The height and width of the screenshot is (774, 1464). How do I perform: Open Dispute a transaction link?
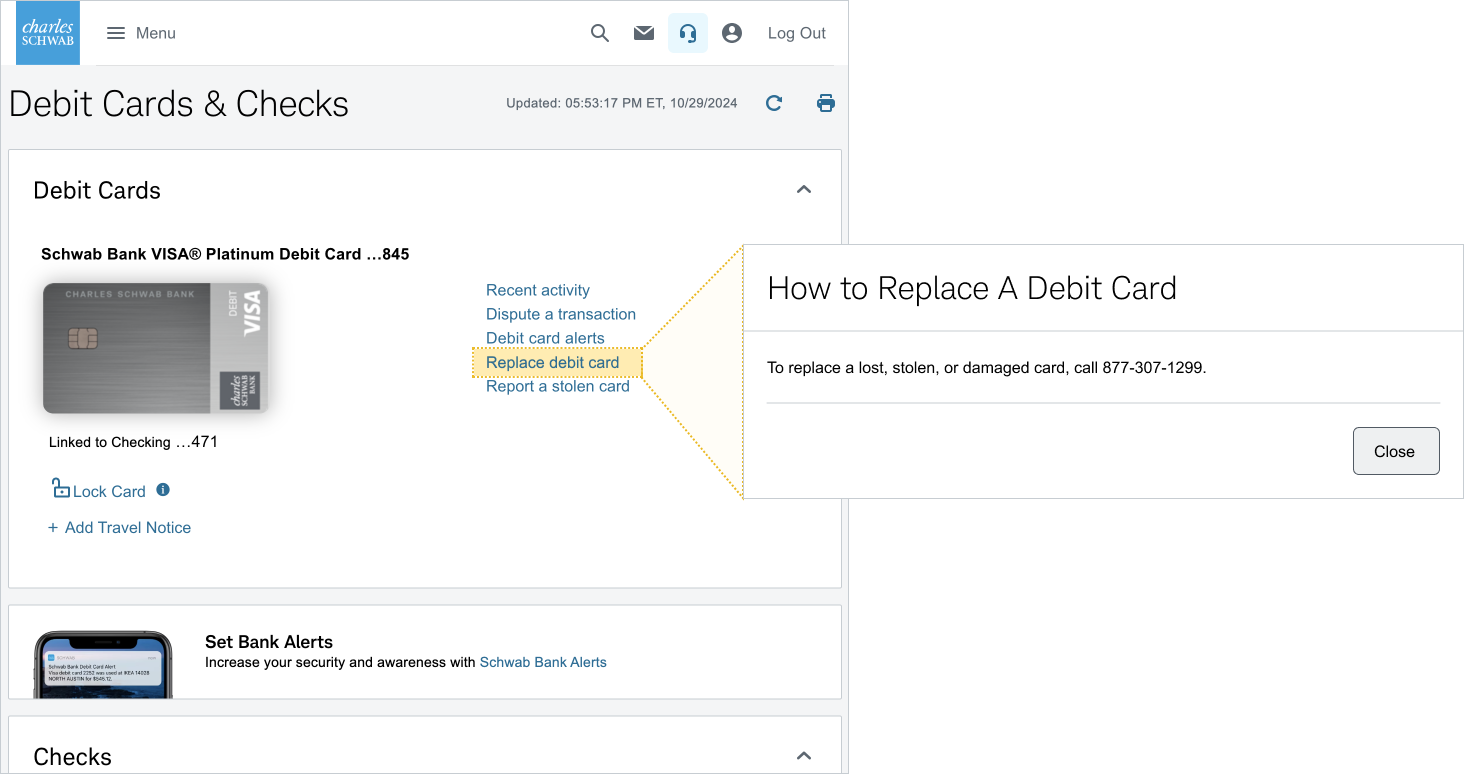561,314
